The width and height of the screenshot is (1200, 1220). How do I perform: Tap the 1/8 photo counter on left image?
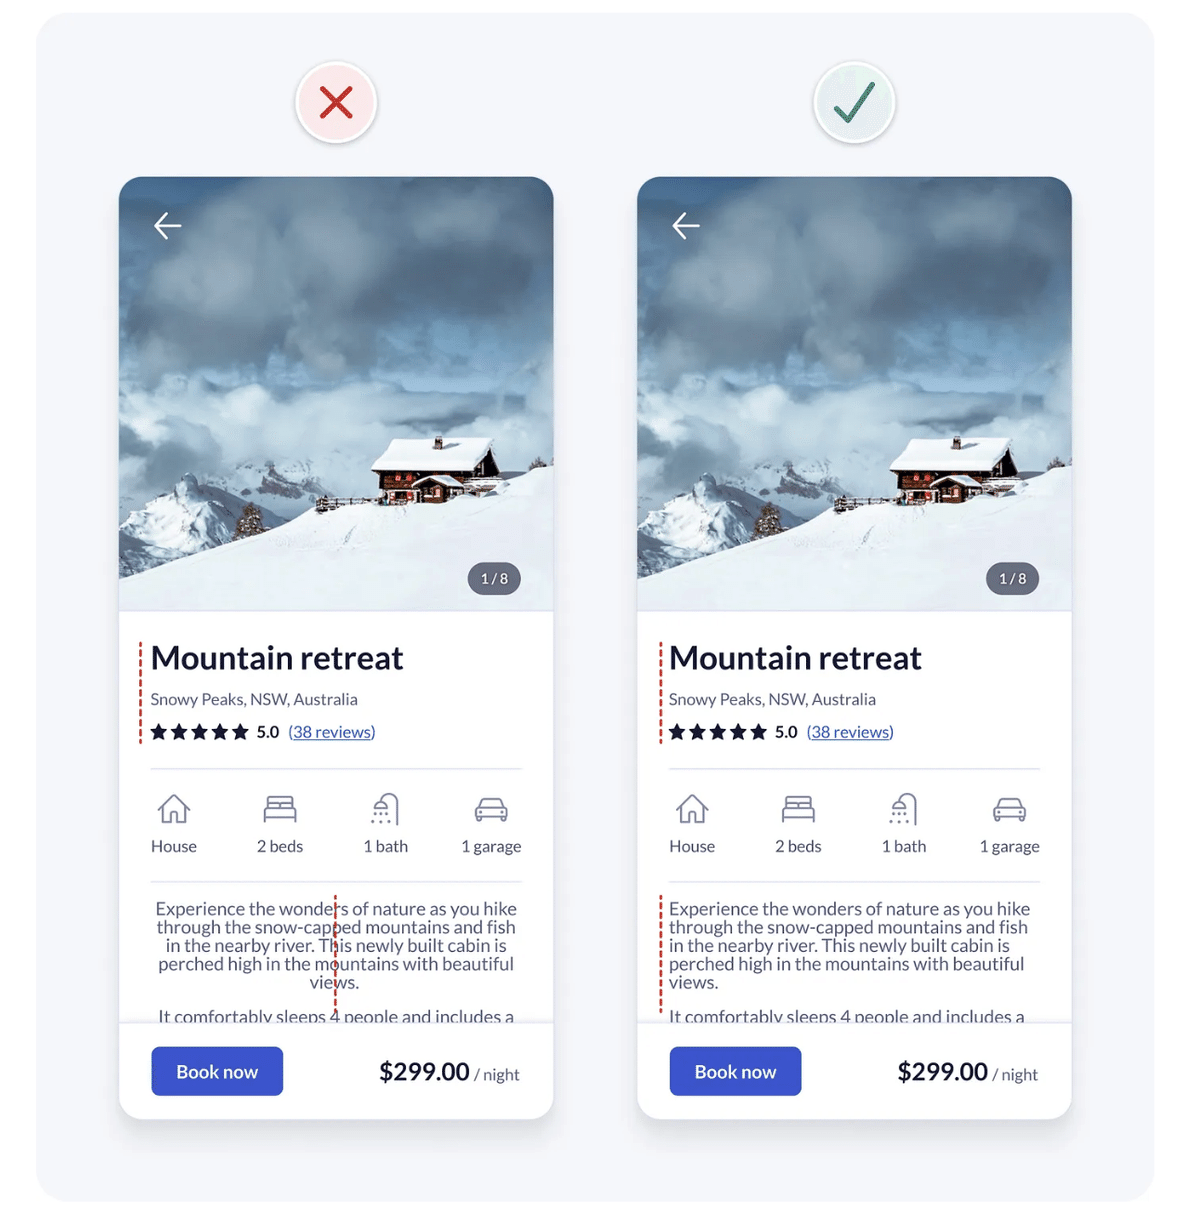[x=494, y=579]
